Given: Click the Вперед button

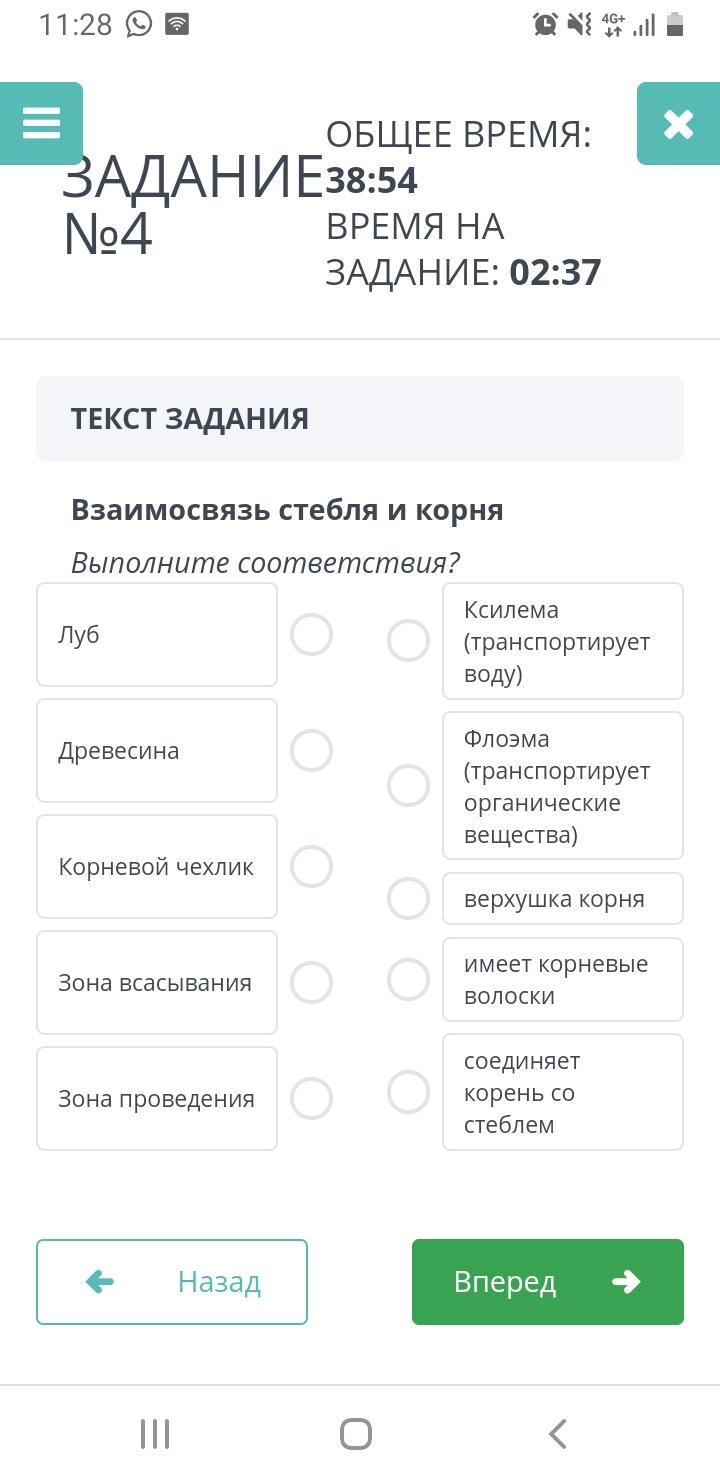Looking at the screenshot, I should pyautogui.click(x=548, y=1282).
